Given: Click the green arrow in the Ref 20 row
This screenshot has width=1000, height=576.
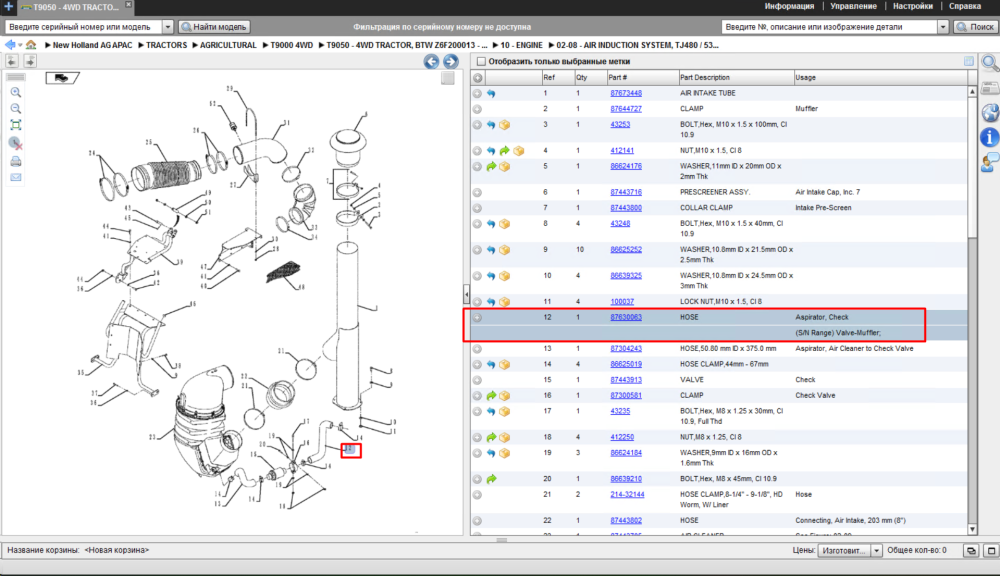Looking at the screenshot, I should (491, 479).
